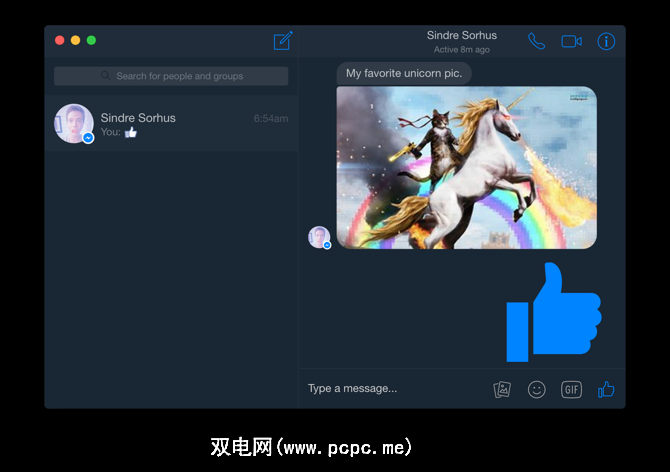
Task: Compose a new message with the pencil icon
Action: pyautogui.click(x=283, y=41)
